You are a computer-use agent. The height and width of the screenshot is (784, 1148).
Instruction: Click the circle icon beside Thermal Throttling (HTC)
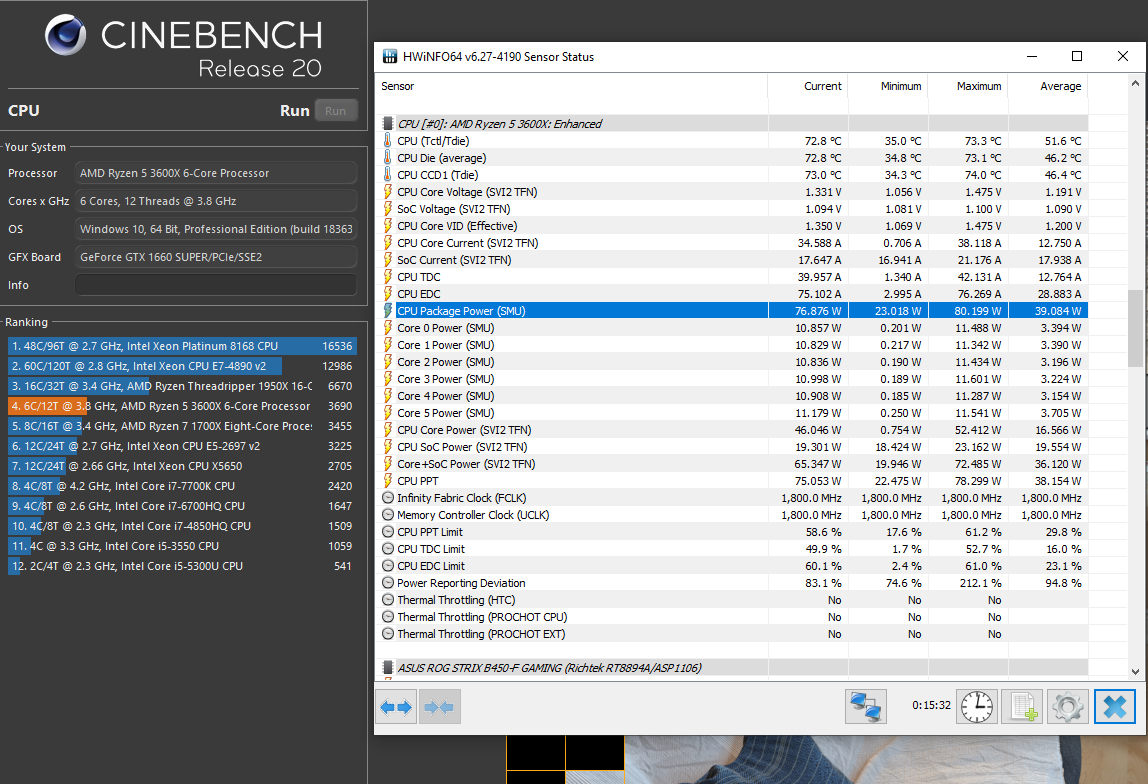click(388, 600)
